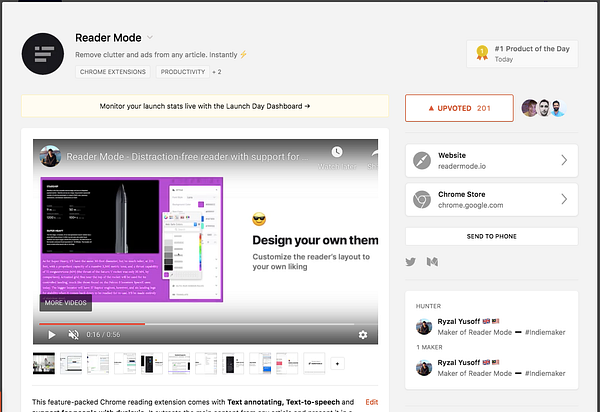The image size is (600, 412).
Task: Click the plus button to add media
Action: [x=338, y=364]
